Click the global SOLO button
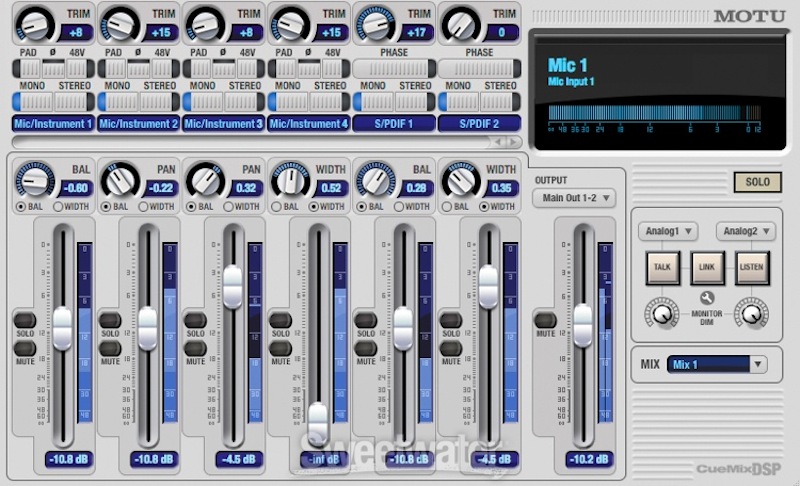 coord(757,182)
